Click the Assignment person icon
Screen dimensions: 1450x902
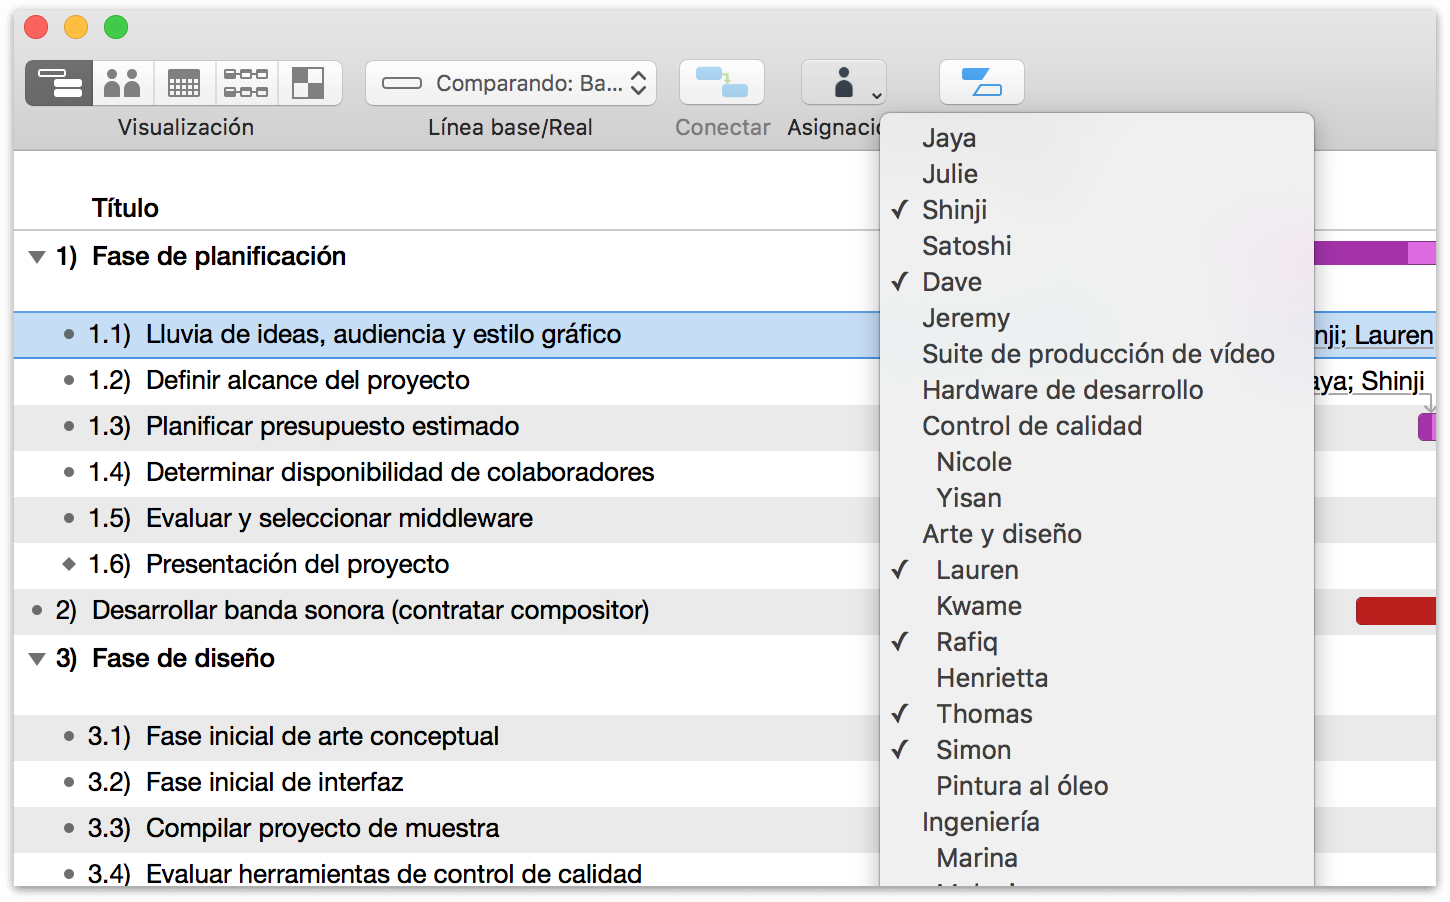844,83
